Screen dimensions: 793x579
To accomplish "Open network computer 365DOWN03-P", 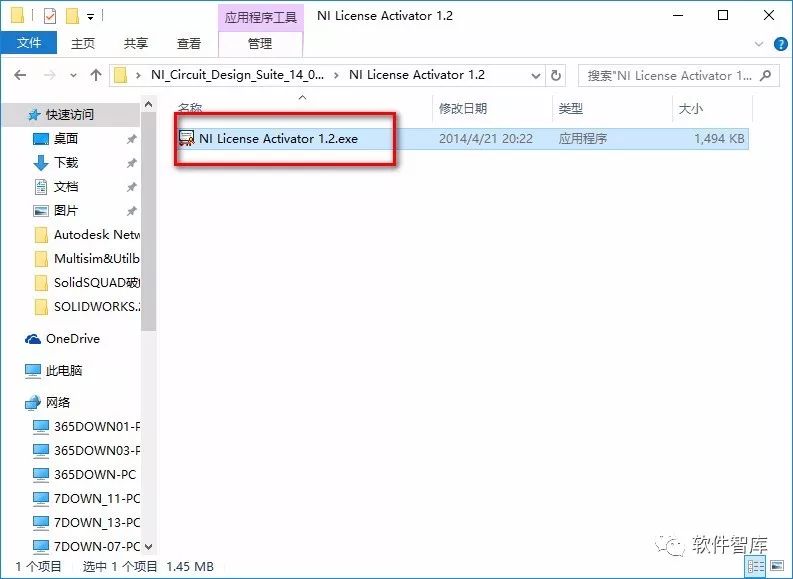I will pyautogui.click(x=96, y=450).
